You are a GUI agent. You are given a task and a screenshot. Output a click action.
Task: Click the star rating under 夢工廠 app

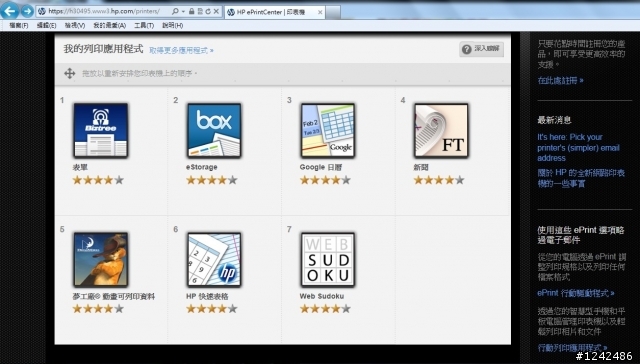tap(98, 309)
